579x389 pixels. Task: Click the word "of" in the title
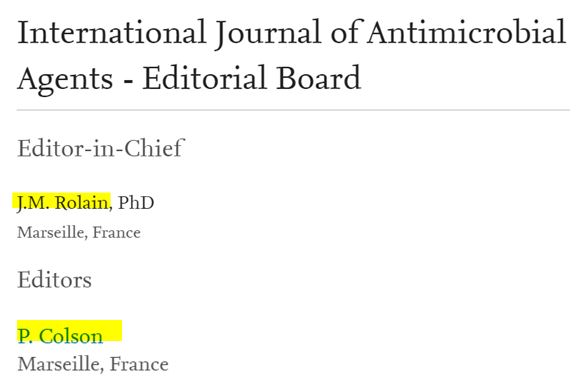tap(346, 33)
